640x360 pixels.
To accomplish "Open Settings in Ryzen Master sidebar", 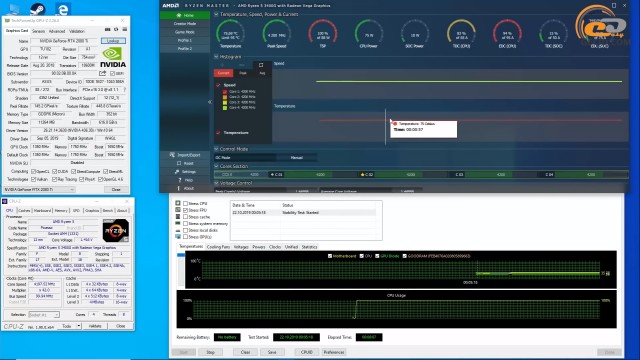I will 185,172.
